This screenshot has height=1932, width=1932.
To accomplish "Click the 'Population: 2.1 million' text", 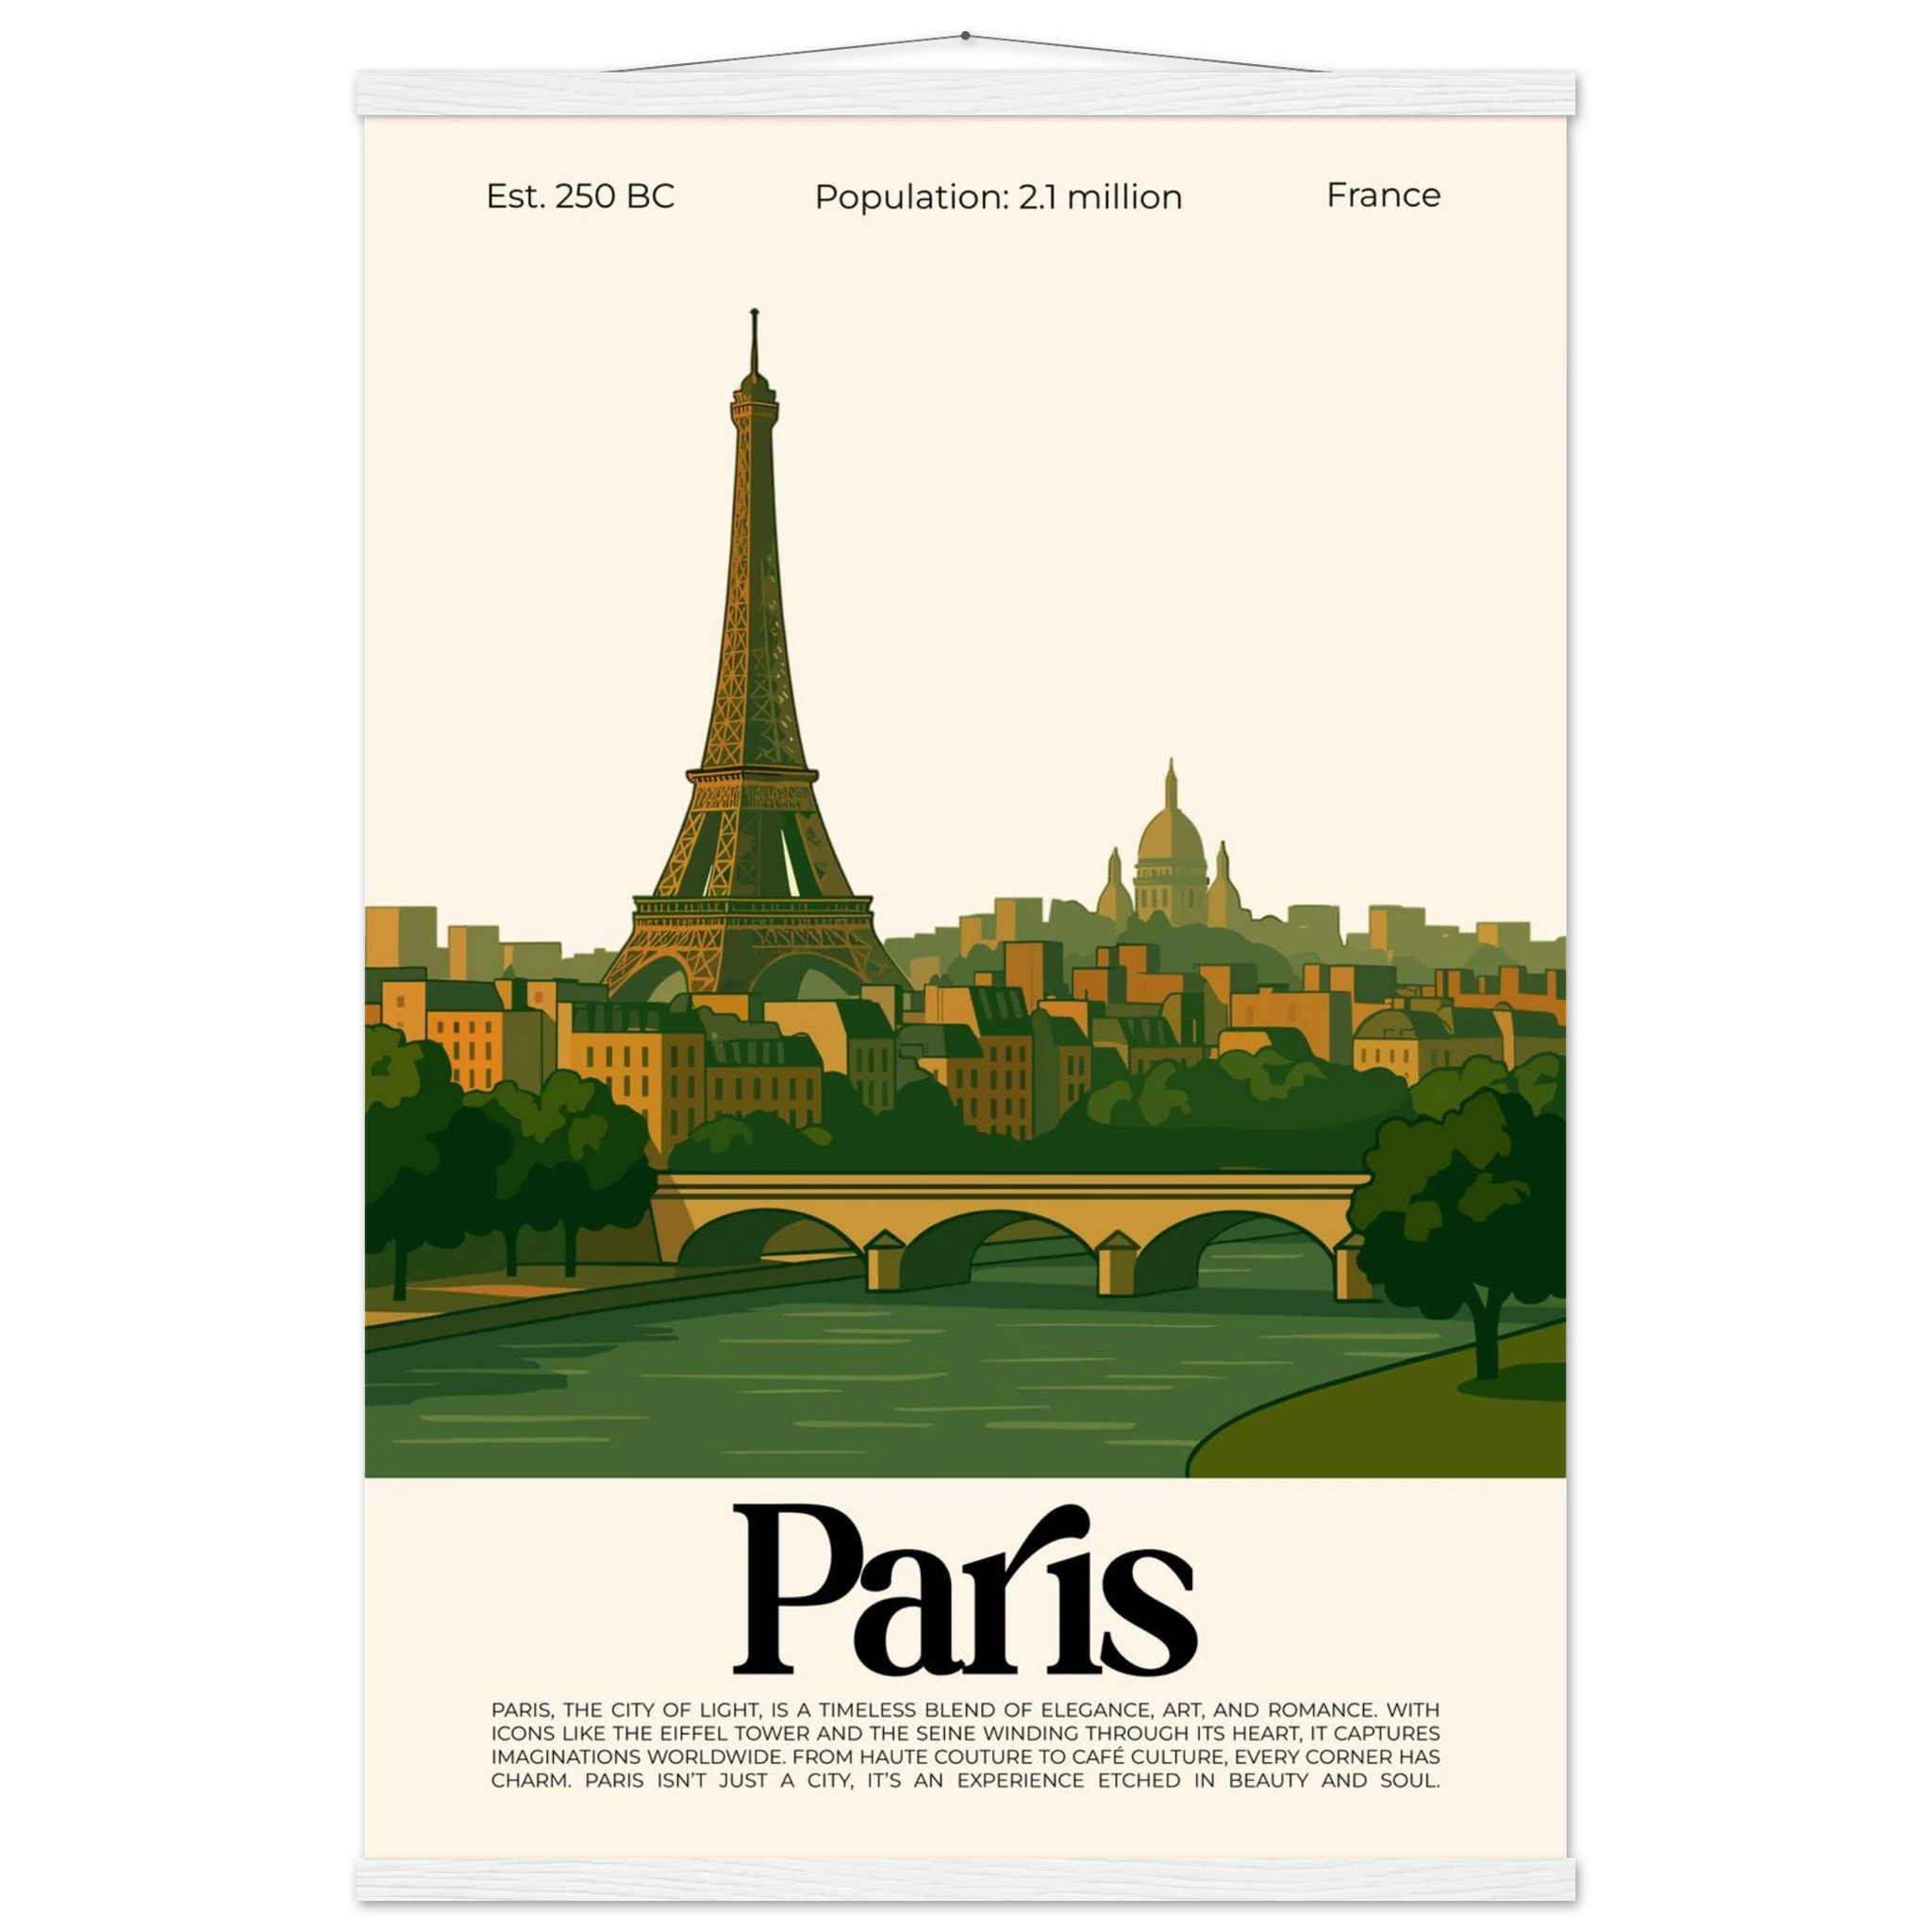I will [x=997, y=197].
